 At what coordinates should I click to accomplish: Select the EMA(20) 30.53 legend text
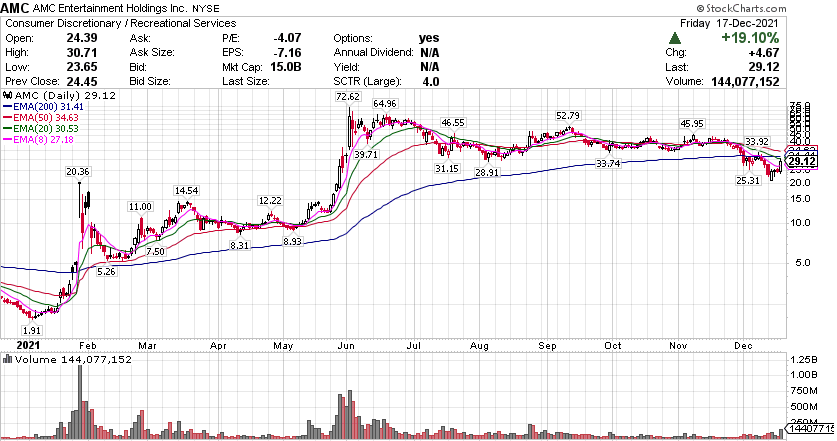46,129
